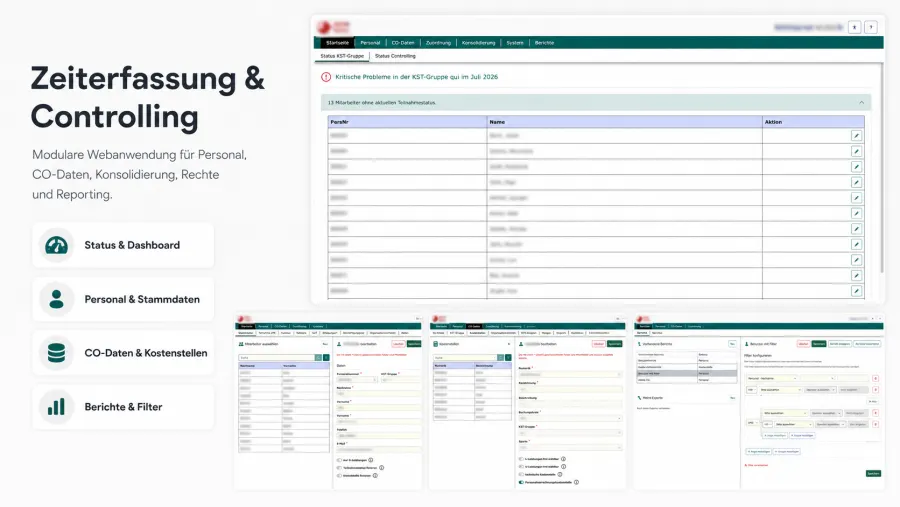Toggle first switch below Sparte in Kostenstellen form
900x507 pixels.
pyautogui.click(x=521, y=459)
